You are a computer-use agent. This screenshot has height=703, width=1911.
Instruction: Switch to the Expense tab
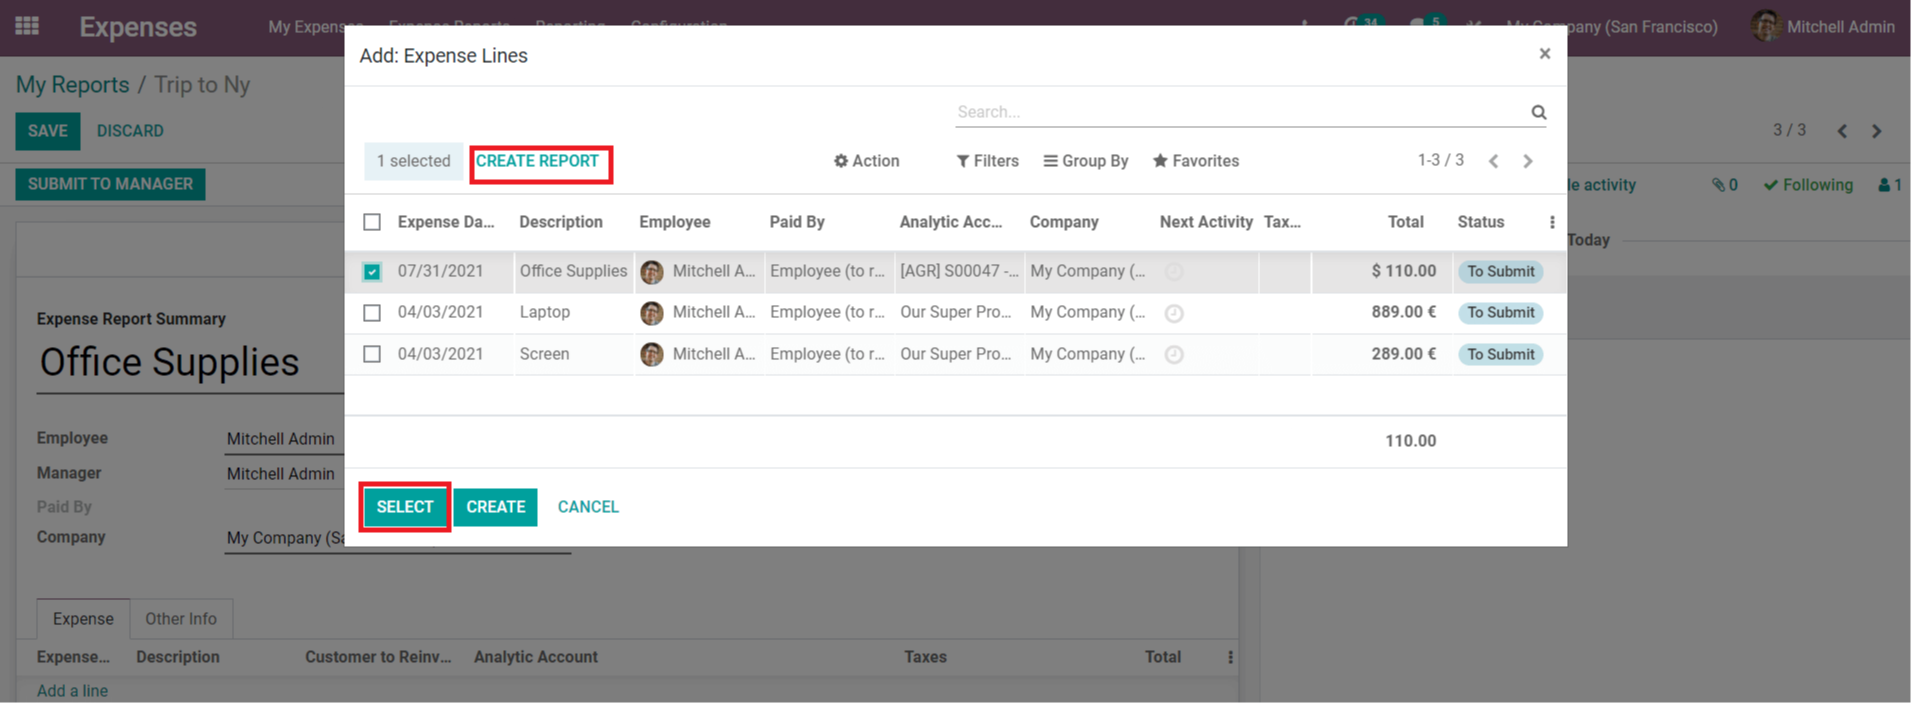click(83, 619)
